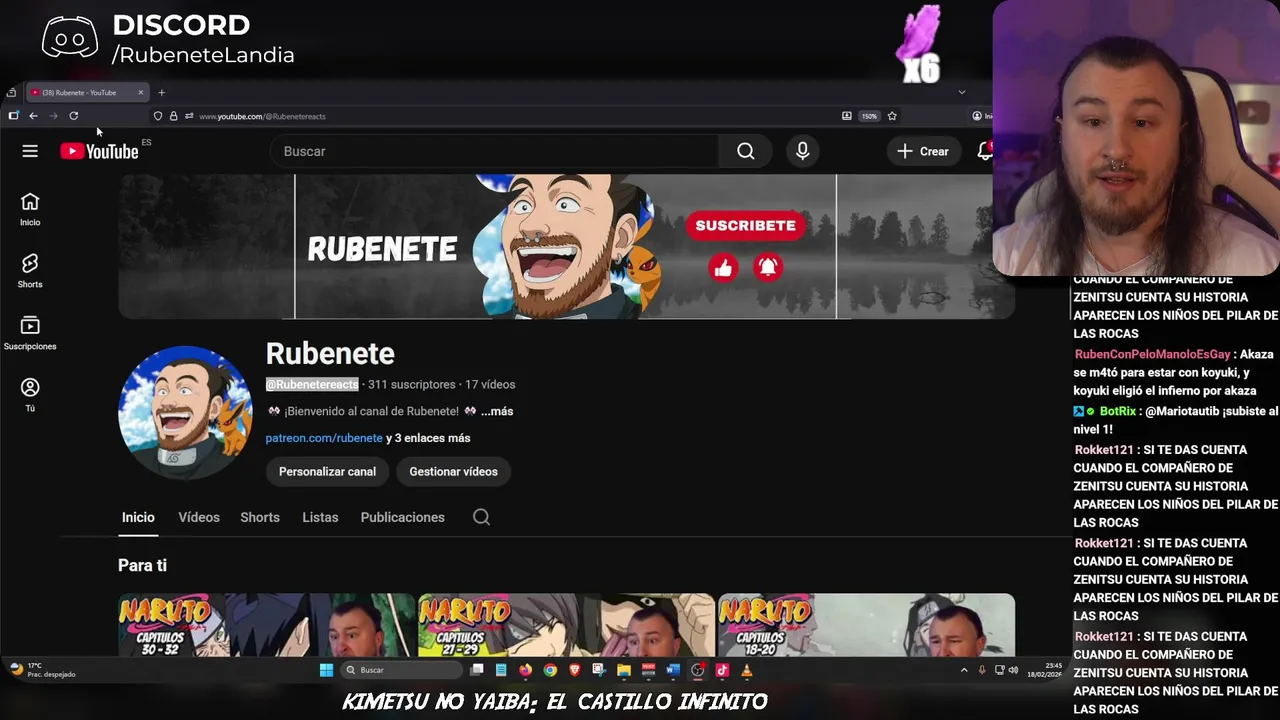The image size is (1280, 720).
Task: Click the Windows taskbar Buscar box
Action: tap(399, 670)
